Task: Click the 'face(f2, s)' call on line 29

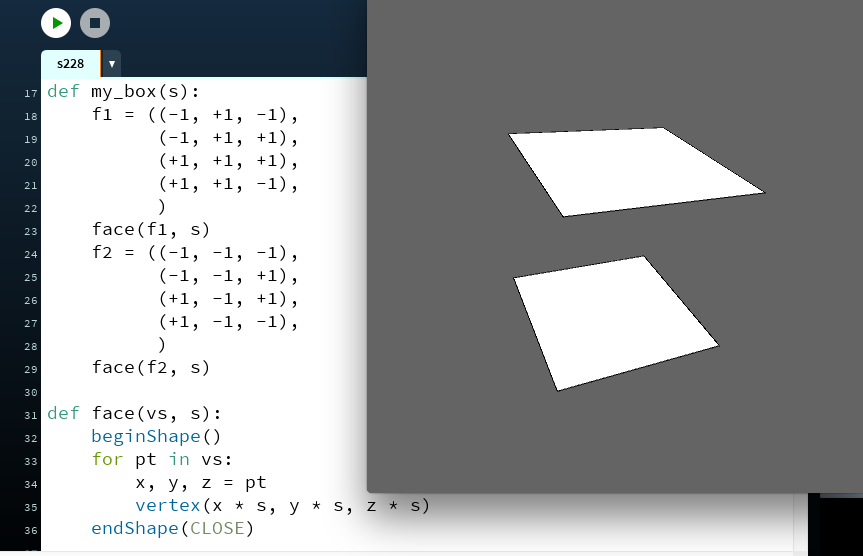Action: coord(151,367)
